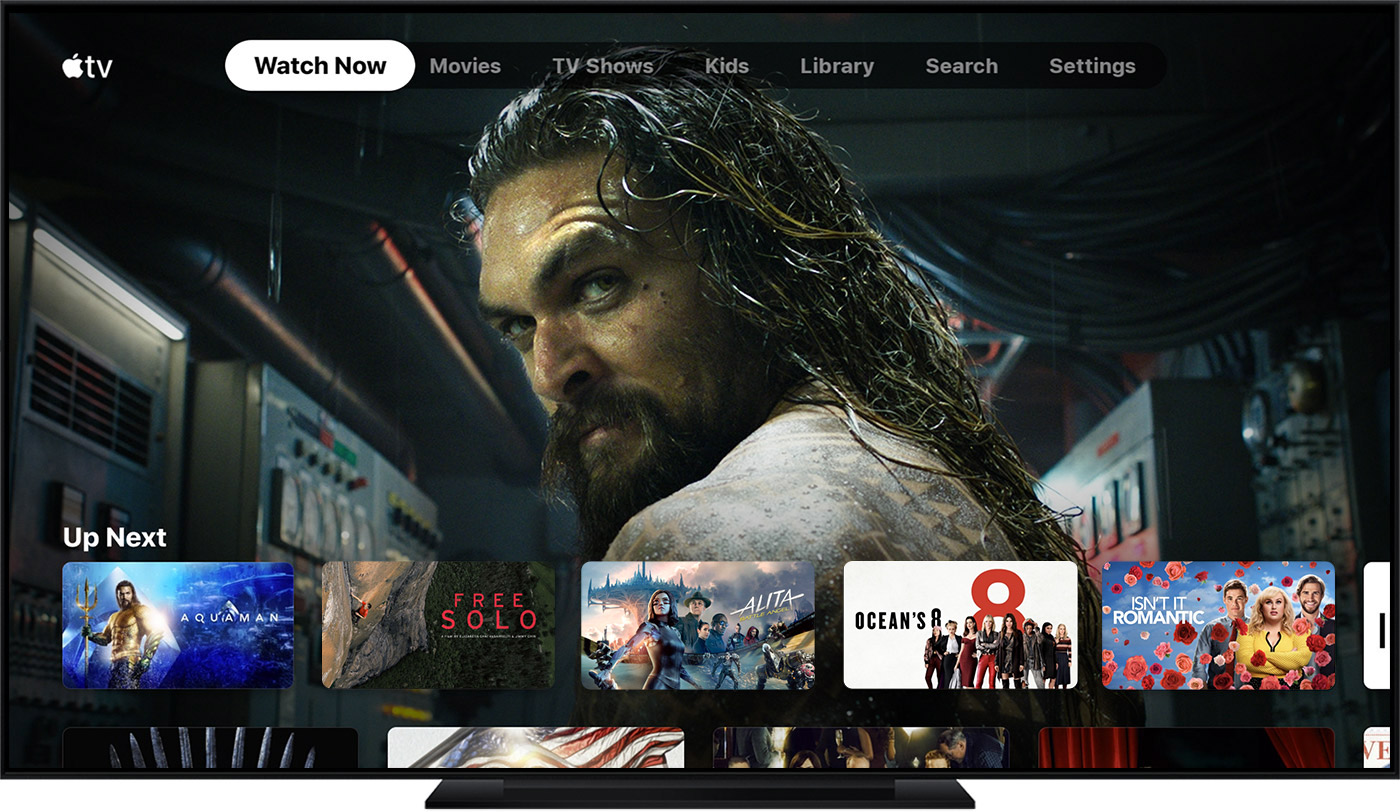Viewport: 1400px width, 812px height.
Task: Open the Search tab
Action: point(962,66)
